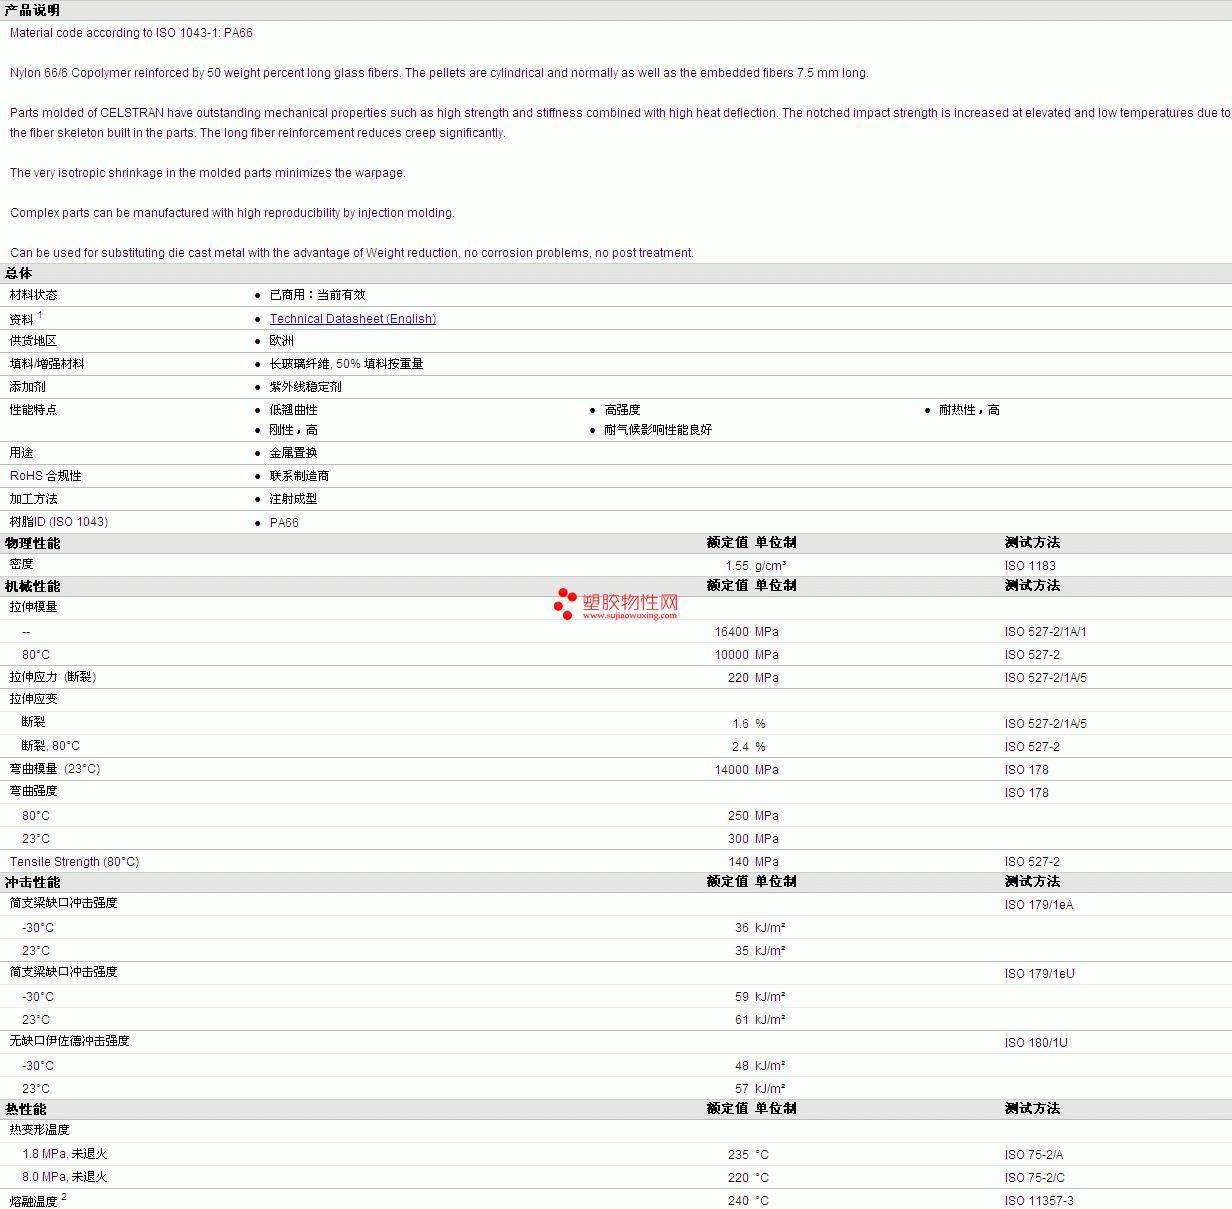Click the test method ISO 11357-3
This screenshot has width=1232, height=1209.
(1039, 1201)
